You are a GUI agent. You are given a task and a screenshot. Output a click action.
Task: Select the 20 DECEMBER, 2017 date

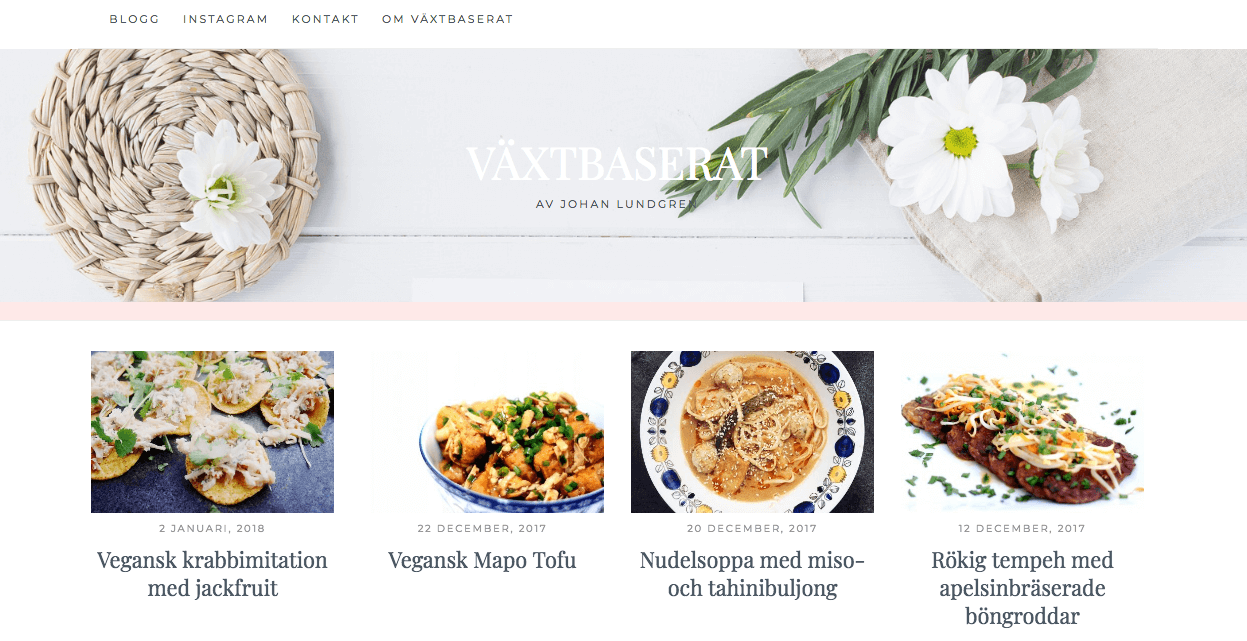[752, 528]
